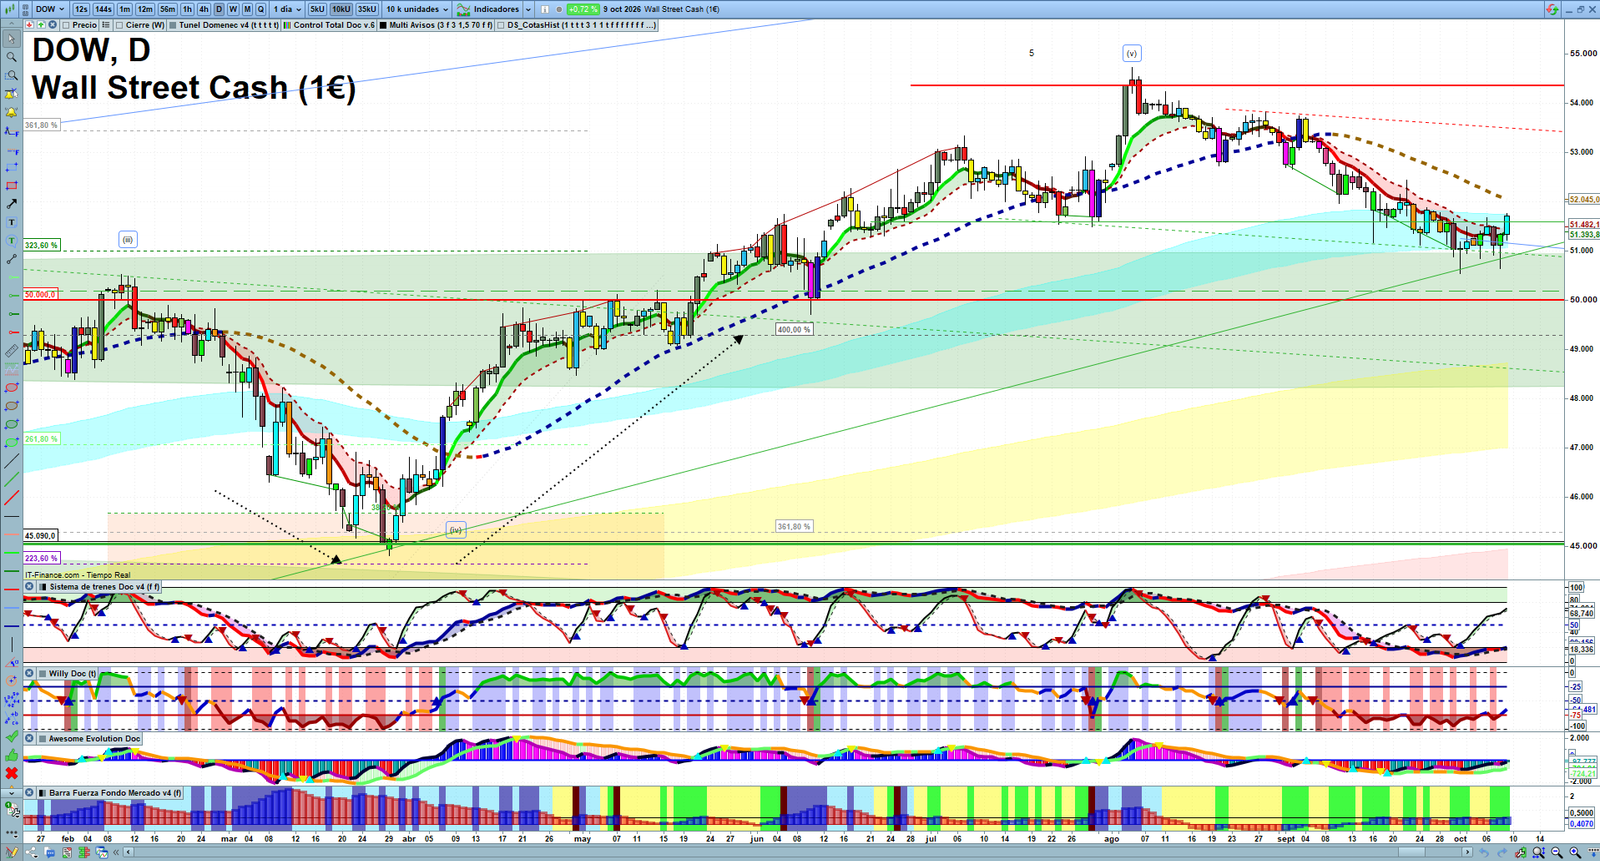Click the blue X icon beside Precio
1600x861 pixels.
tap(53, 25)
